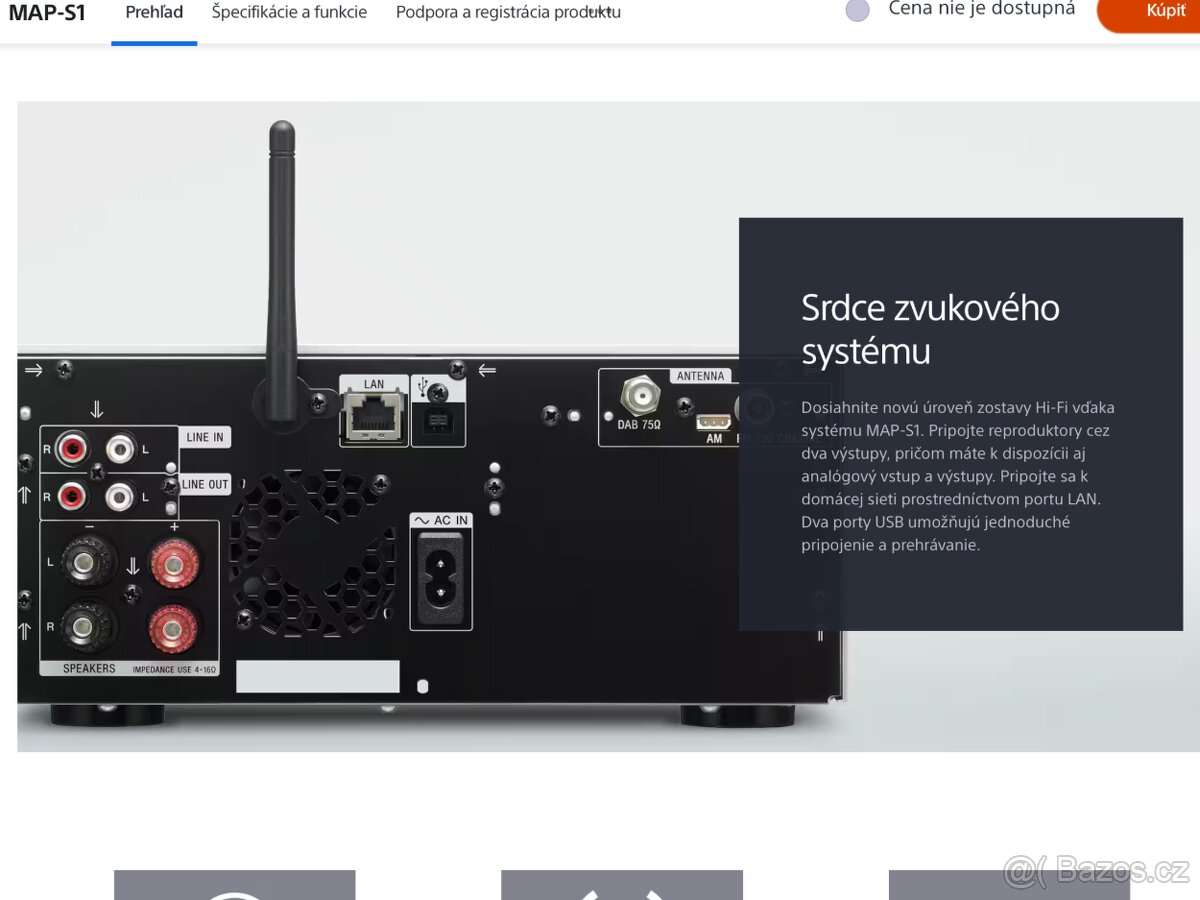Click the gray circle beside price availability text

[857, 10]
